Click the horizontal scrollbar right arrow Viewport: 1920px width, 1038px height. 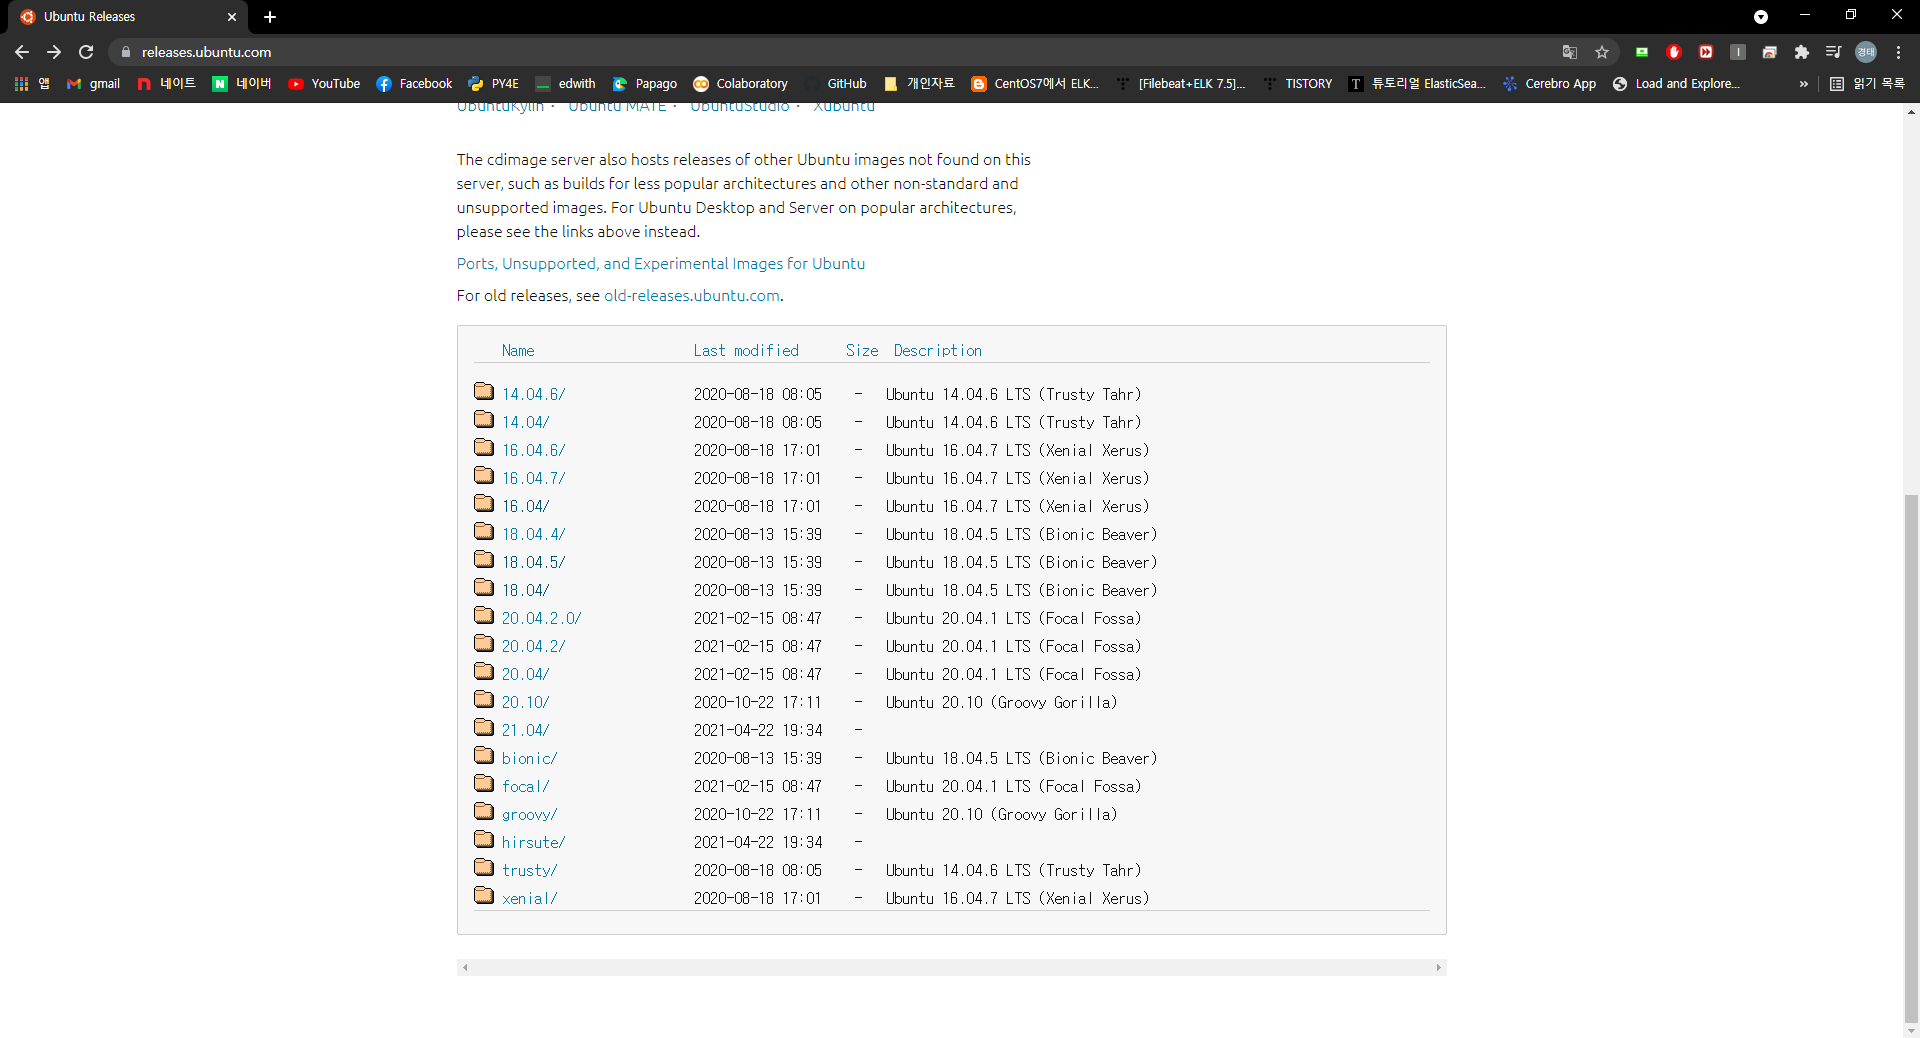[1439, 968]
